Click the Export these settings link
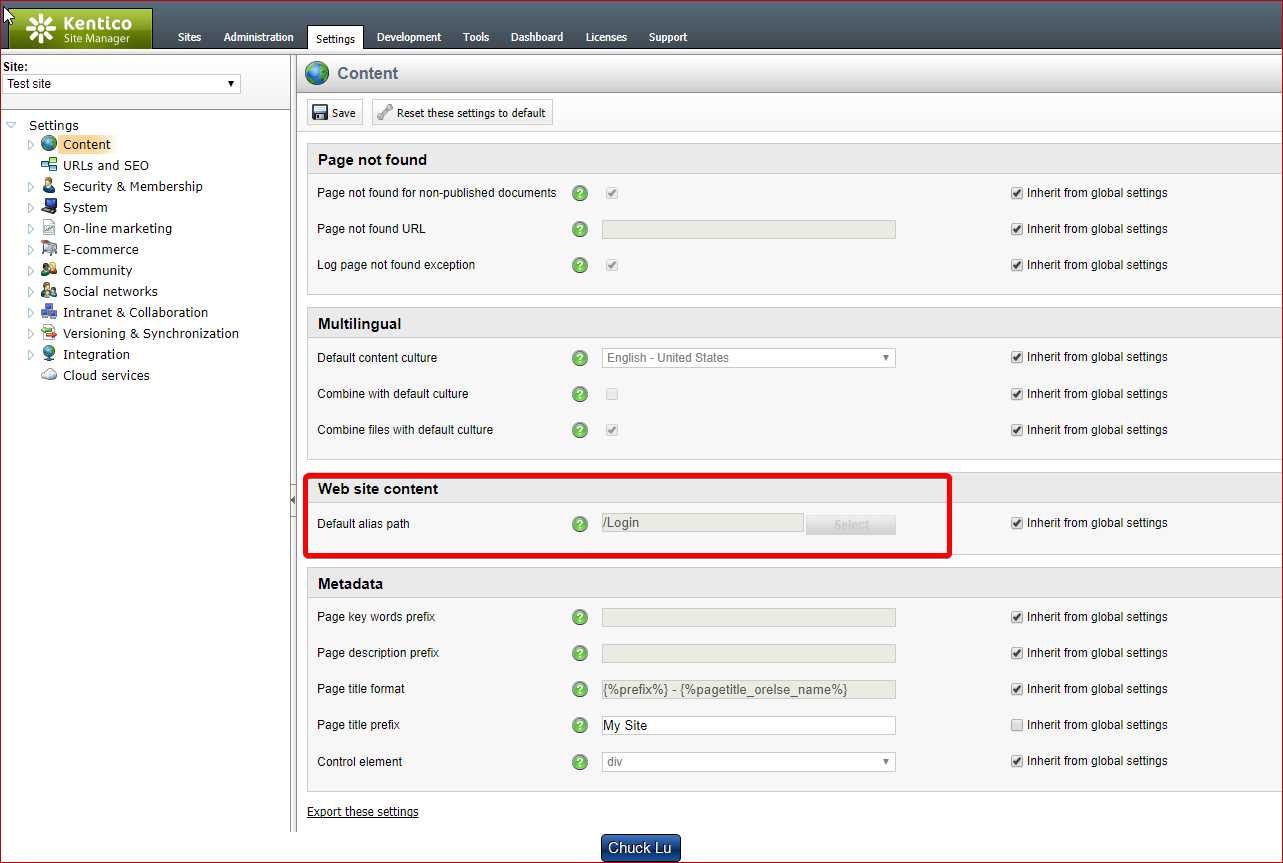The image size is (1283, 863). pos(363,812)
